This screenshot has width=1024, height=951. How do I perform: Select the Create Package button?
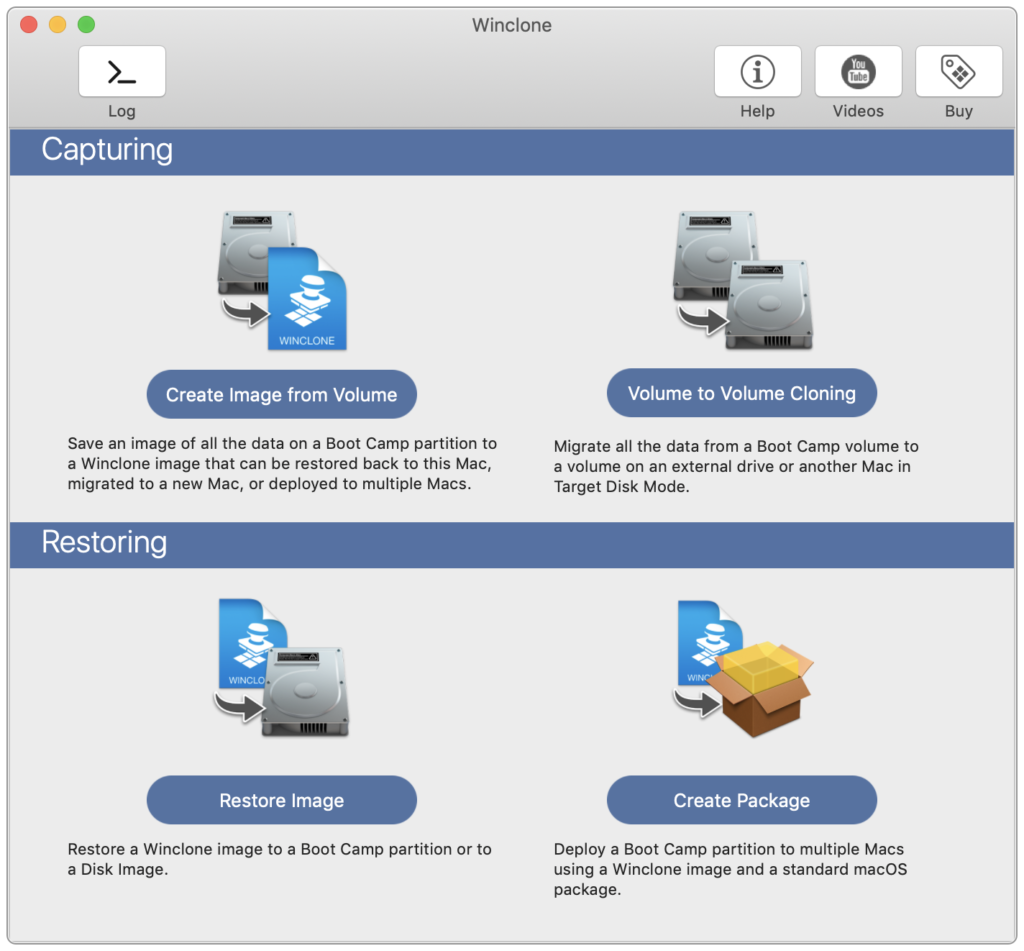[741, 800]
